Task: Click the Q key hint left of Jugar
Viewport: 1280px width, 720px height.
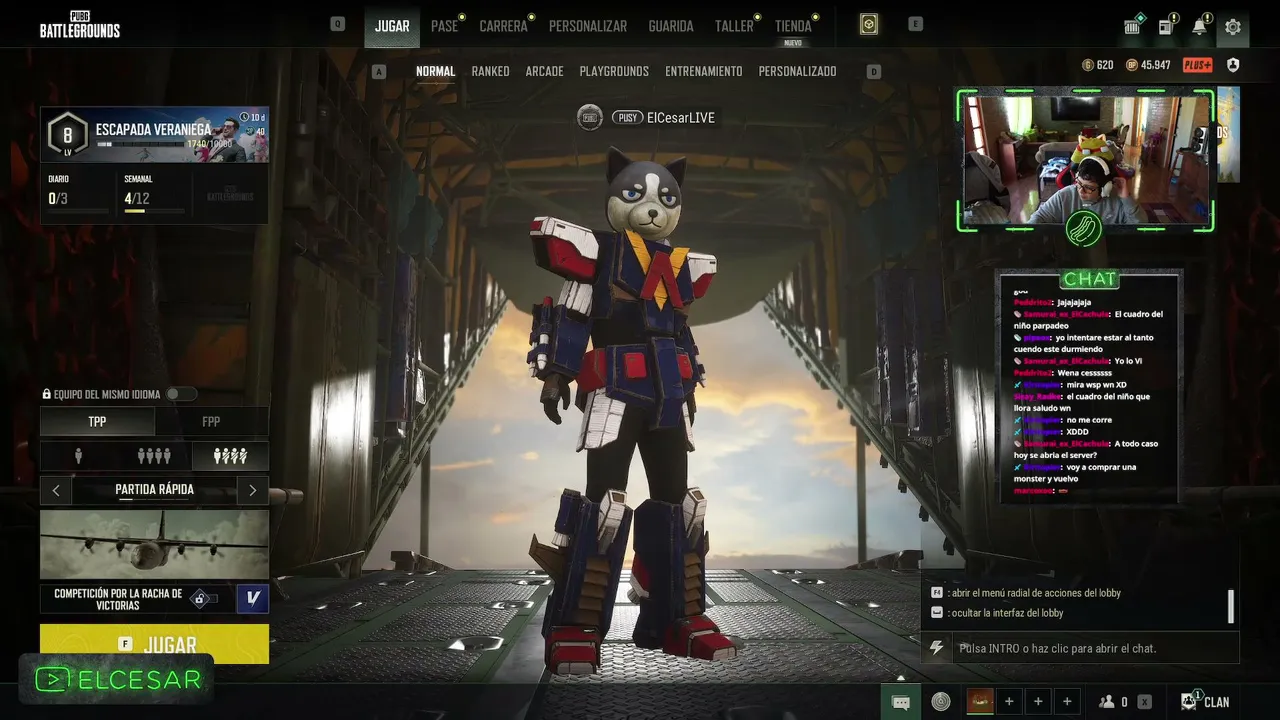Action: 338,24
